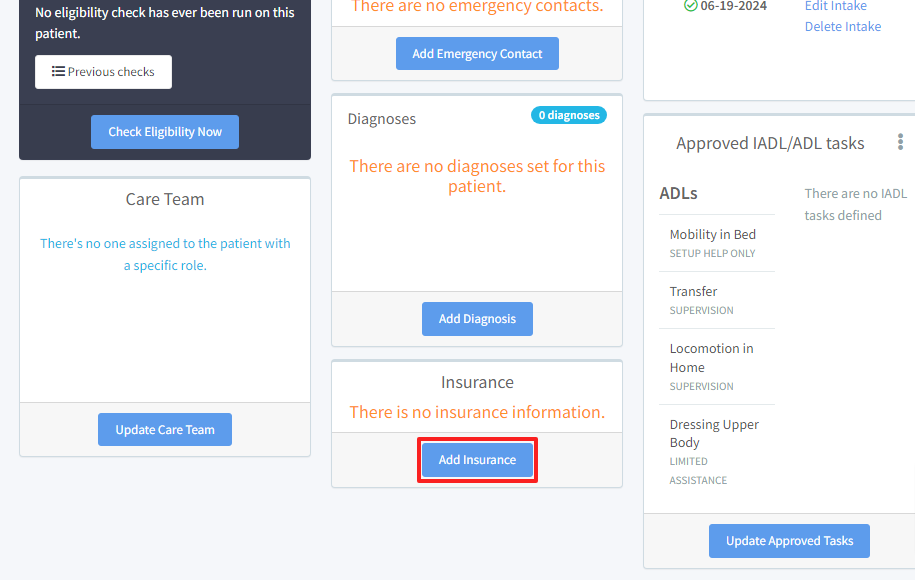Click the green checkmark icon beside 06-19-2024
Image resolution: width=915 pixels, height=580 pixels.
coord(691,6)
